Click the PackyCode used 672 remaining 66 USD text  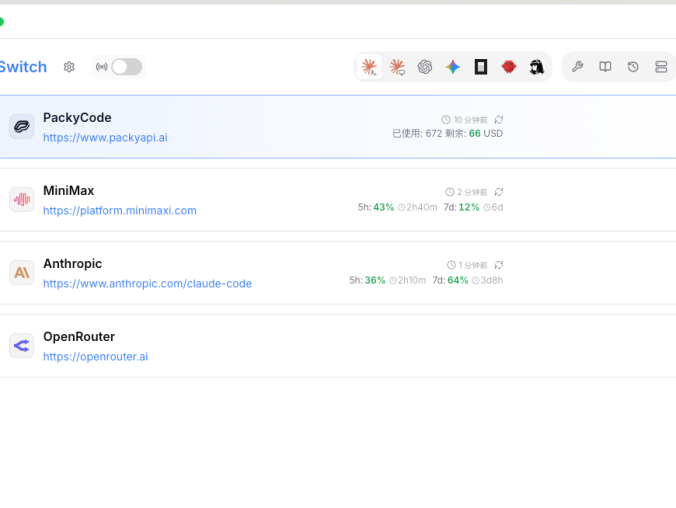coord(448,133)
